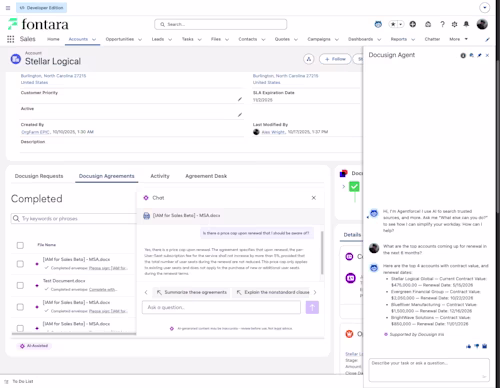Screen dimensions: 500x388
Task: Start a new Docusign Agent conversation
Action: coord(471,55)
